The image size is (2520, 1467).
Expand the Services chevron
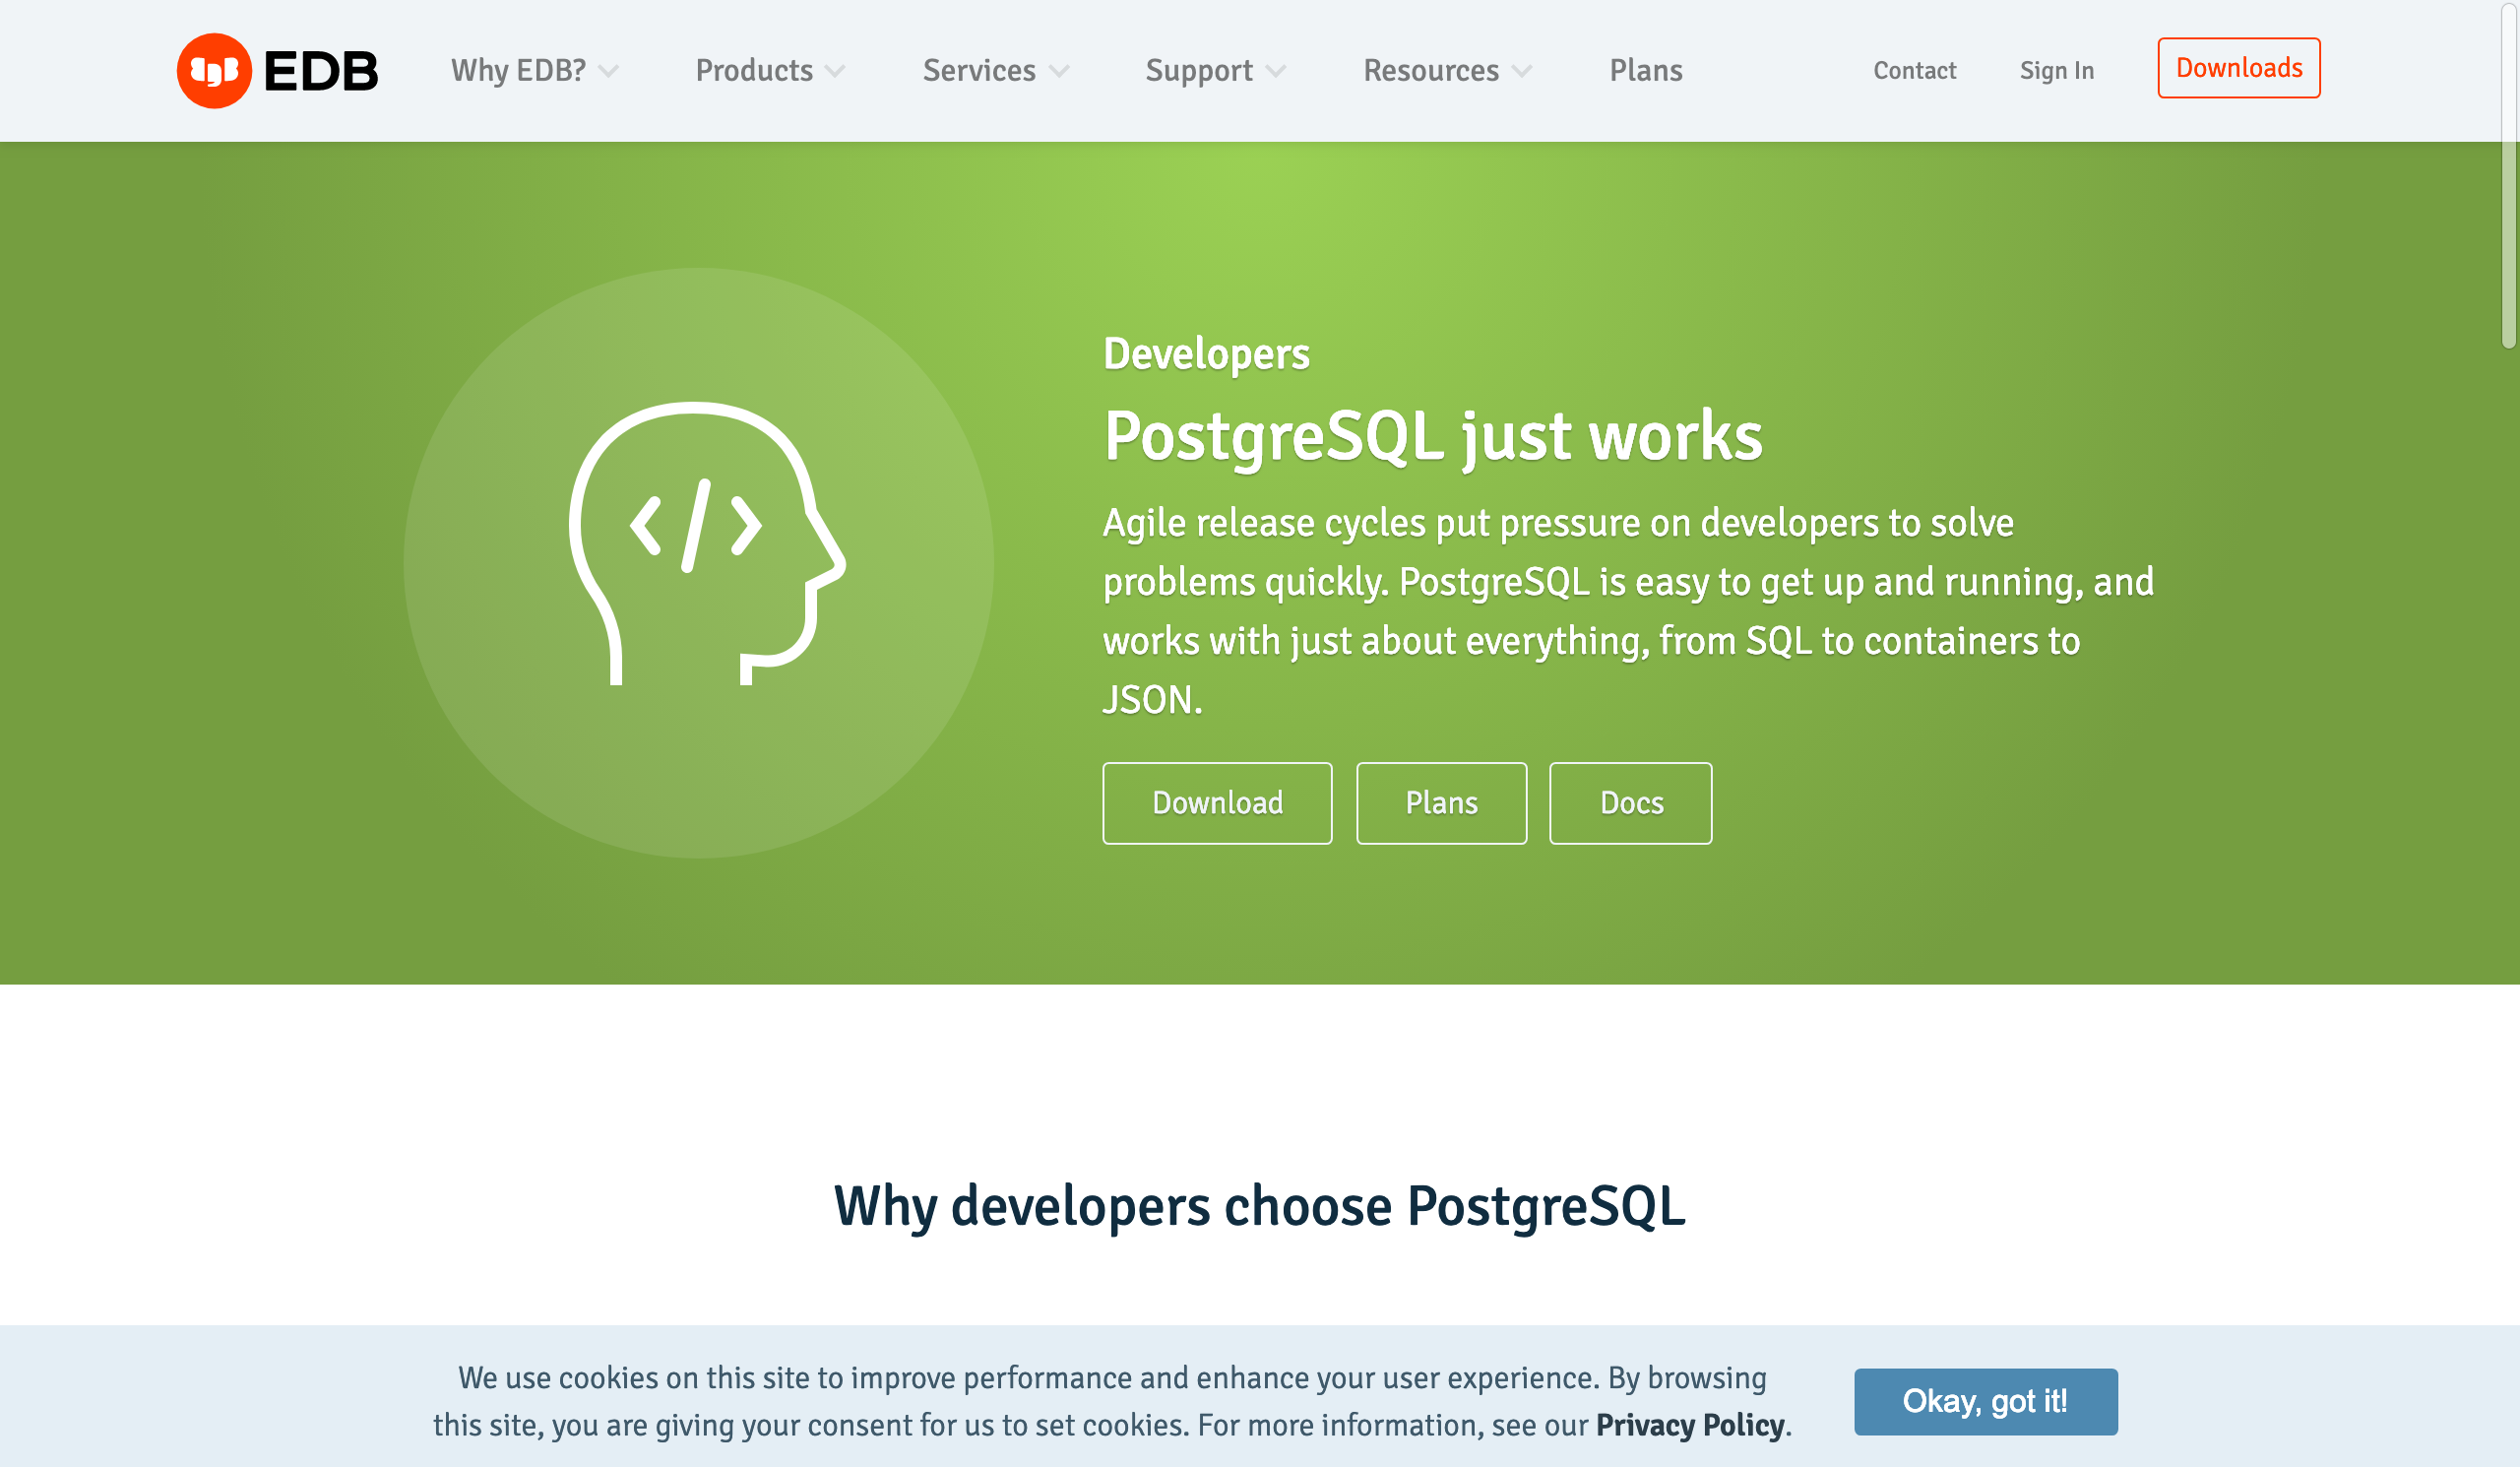click(x=1059, y=71)
